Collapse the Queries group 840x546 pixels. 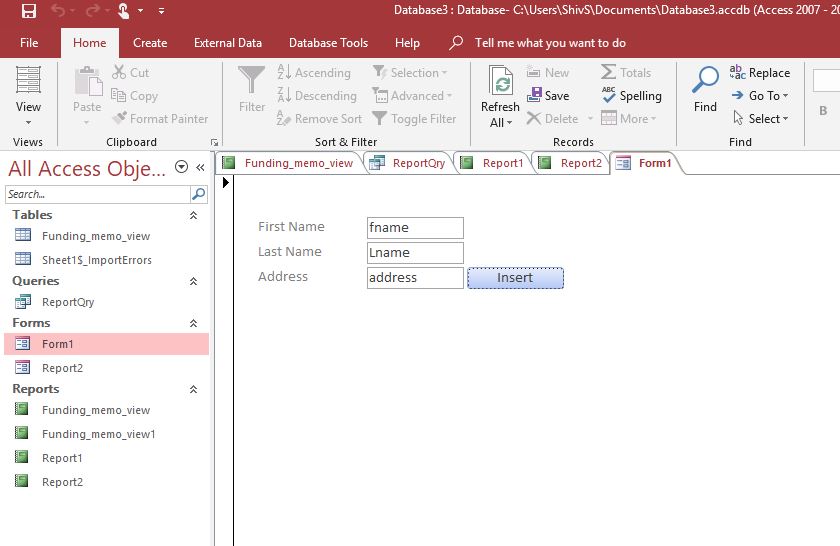(193, 281)
